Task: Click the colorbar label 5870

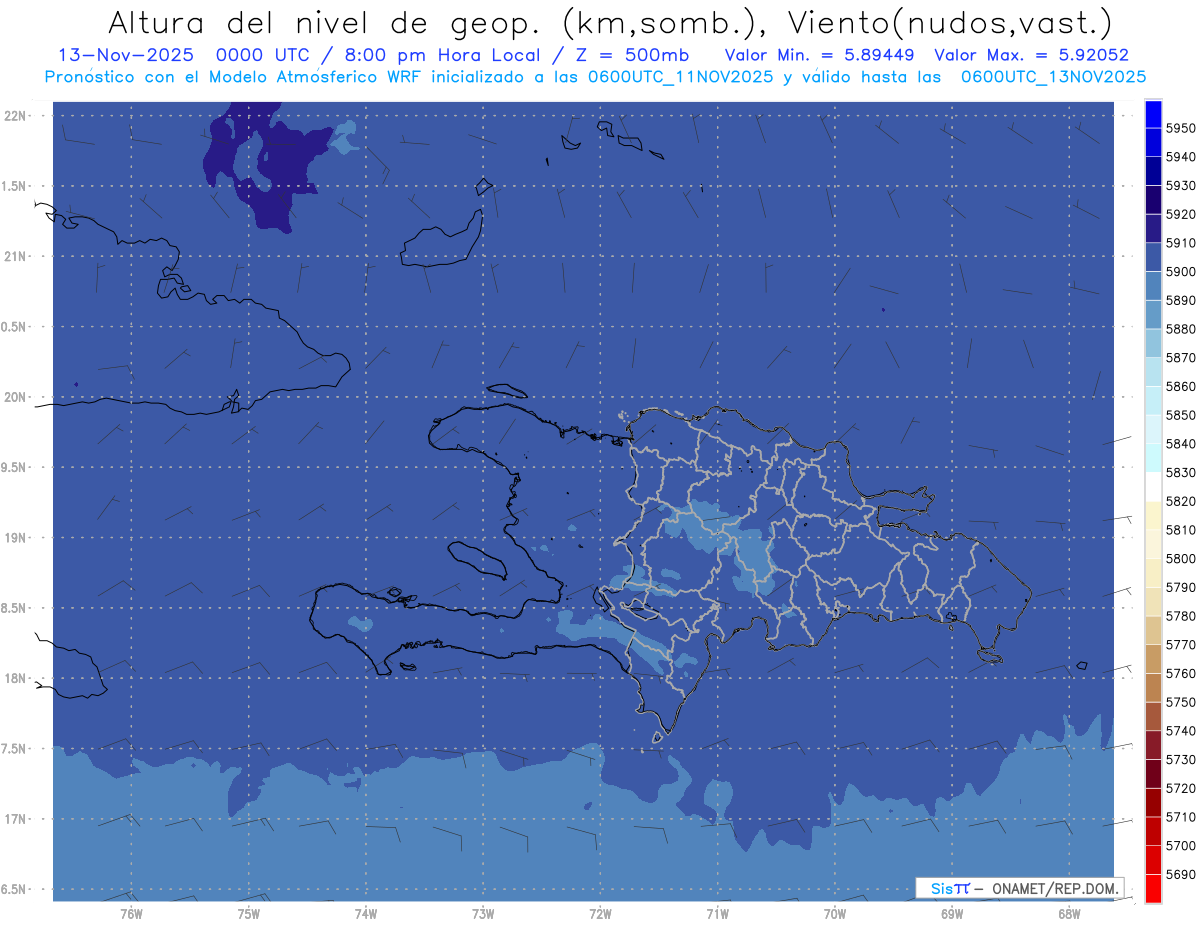Action: pyautogui.click(x=1181, y=357)
